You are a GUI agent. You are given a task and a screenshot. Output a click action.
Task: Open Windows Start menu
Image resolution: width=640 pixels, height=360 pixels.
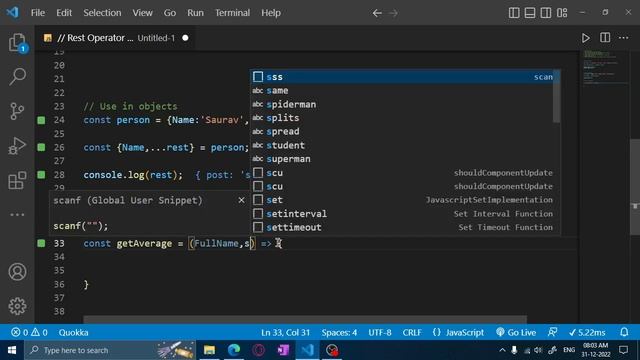point(12,350)
